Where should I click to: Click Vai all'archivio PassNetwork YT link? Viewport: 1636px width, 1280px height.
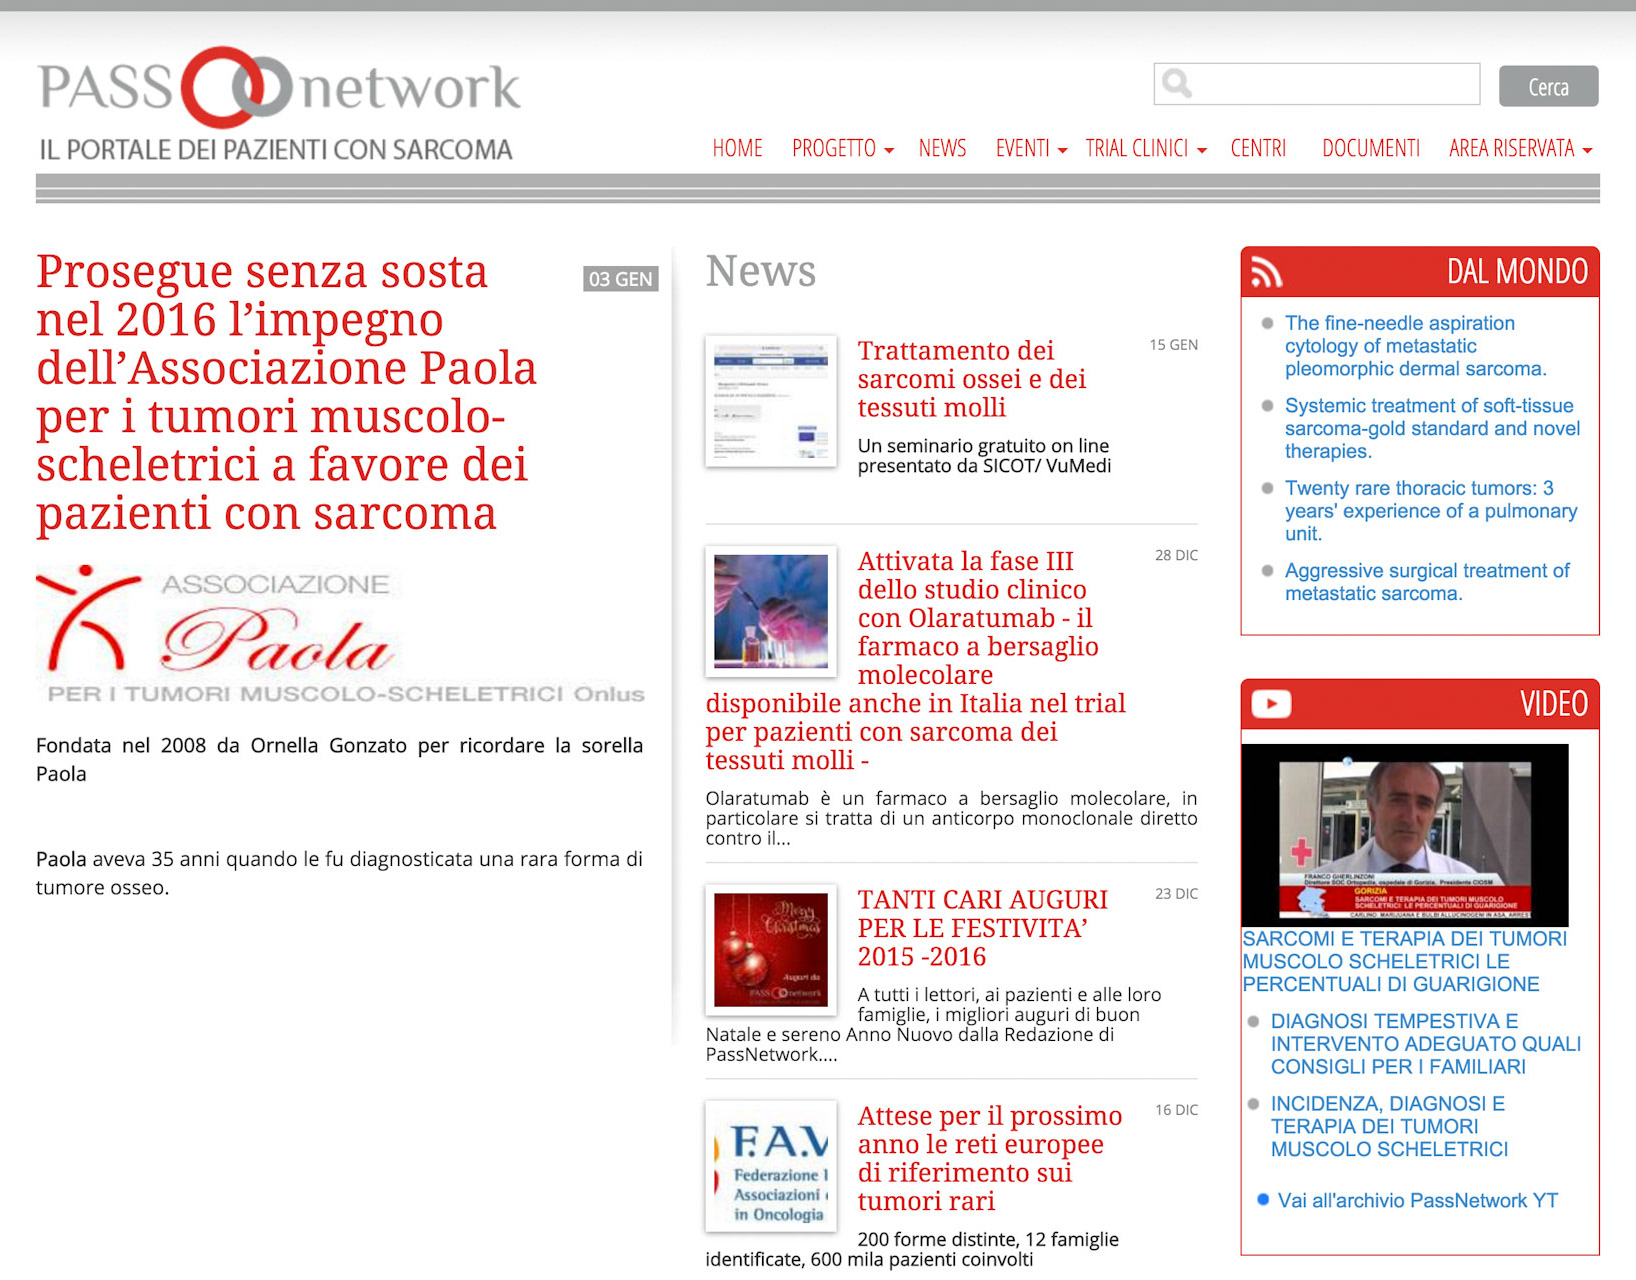(x=1418, y=1200)
